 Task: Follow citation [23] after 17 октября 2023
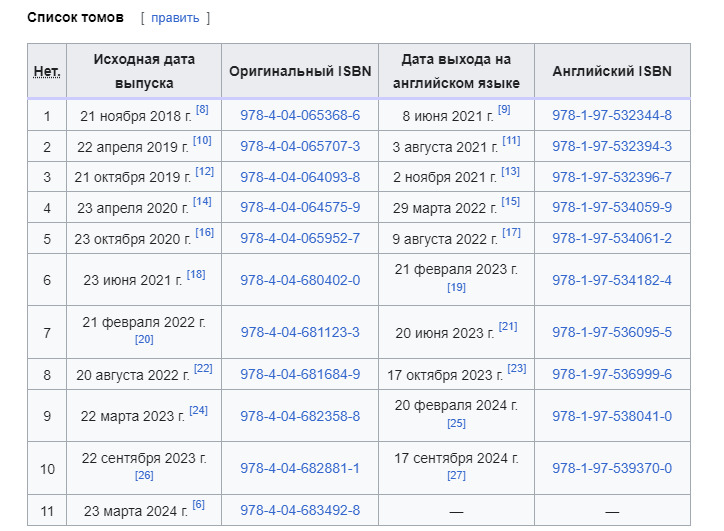(516, 369)
